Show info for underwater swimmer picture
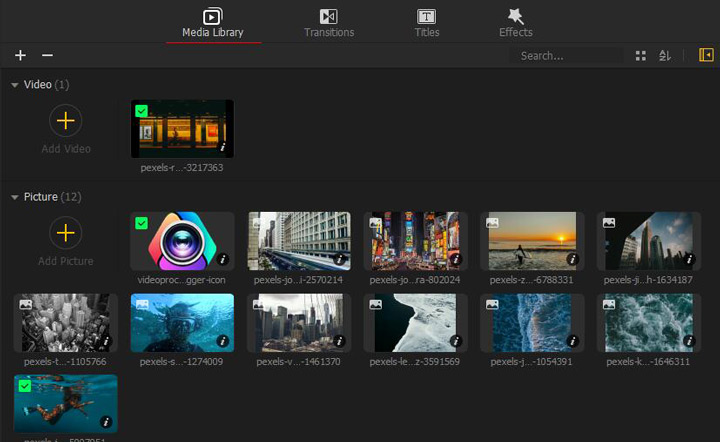This screenshot has height=442, width=720. pos(106,422)
